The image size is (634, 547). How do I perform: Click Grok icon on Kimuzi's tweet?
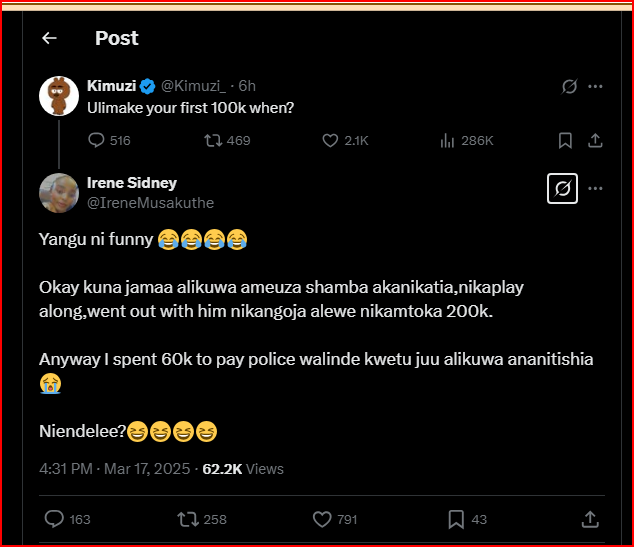(569, 87)
